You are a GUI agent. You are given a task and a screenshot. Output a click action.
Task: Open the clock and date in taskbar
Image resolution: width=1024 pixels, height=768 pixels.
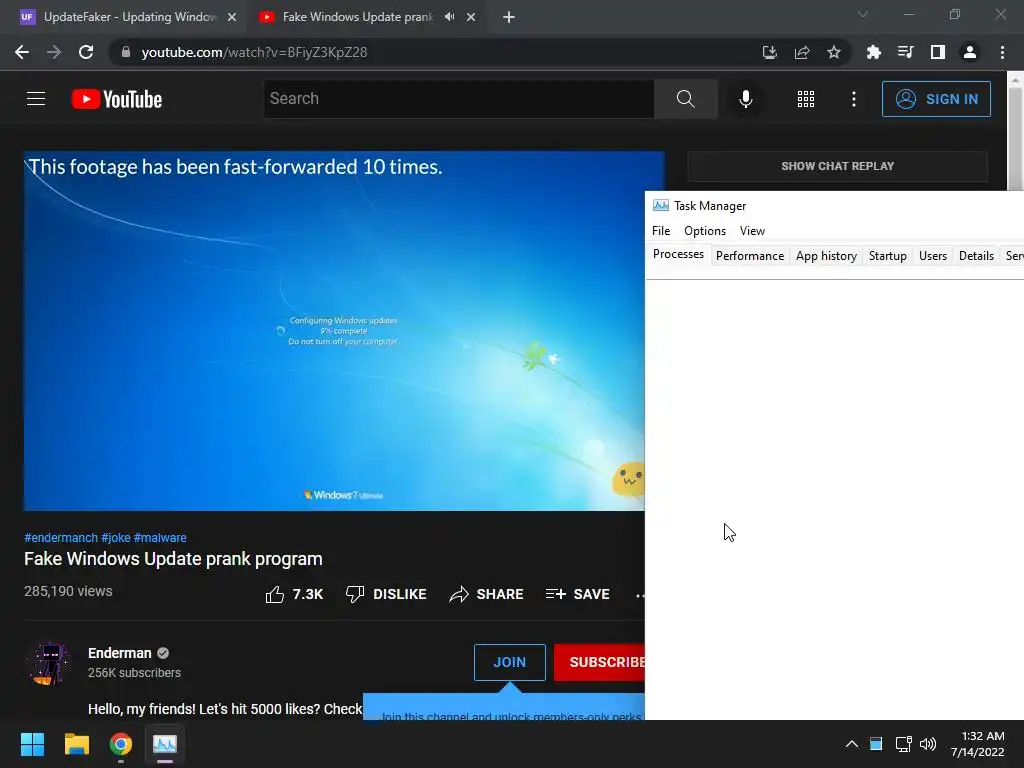pyautogui.click(x=978, y=744)
